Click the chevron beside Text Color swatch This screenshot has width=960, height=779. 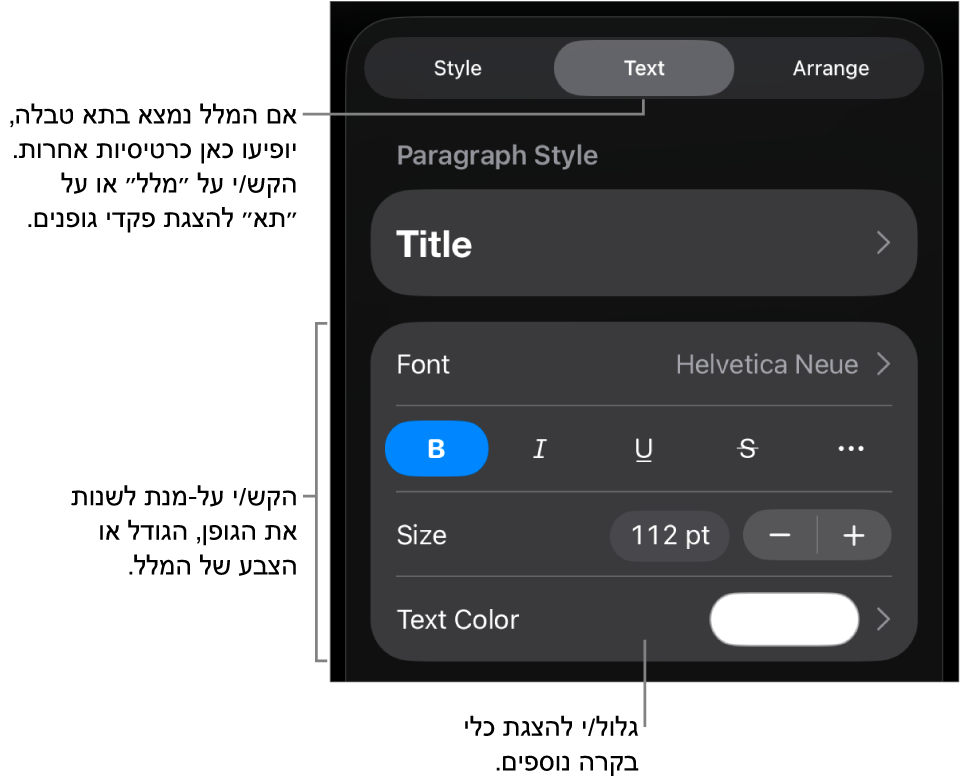[x=883, y=619]
